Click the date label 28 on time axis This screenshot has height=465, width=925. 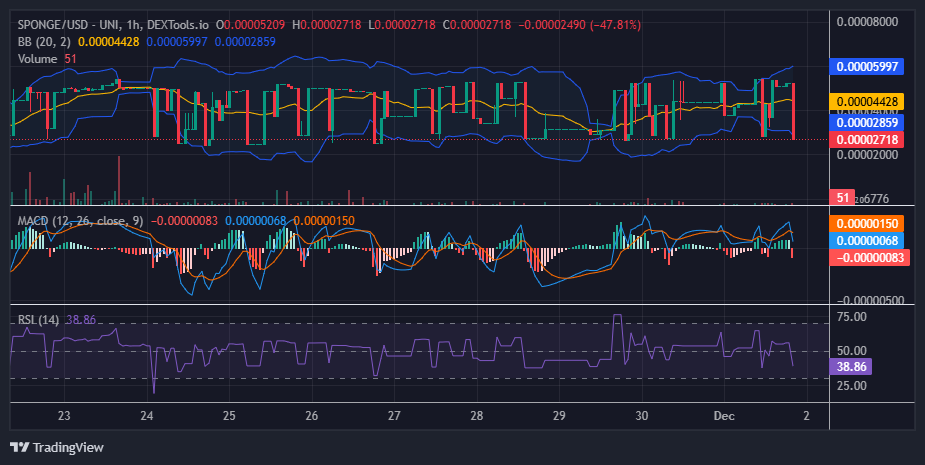[477, 415]
